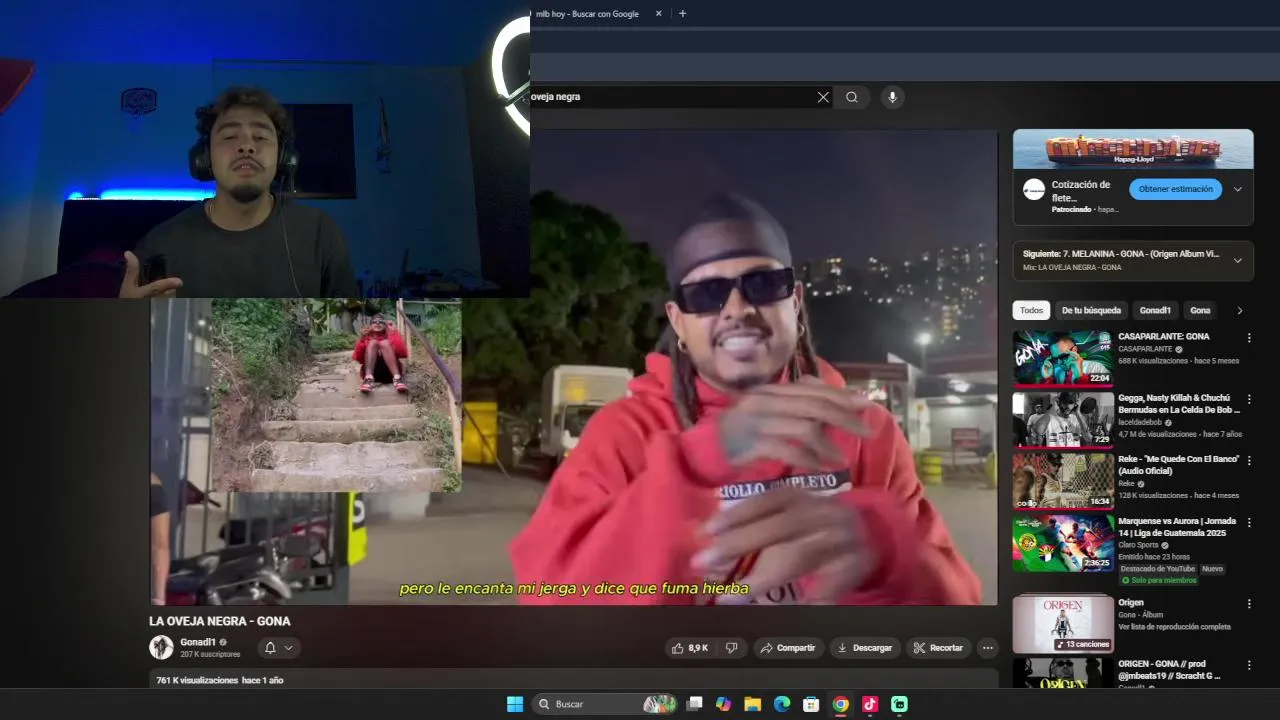Viewport: 1280px width, 720px height.
Task: Open the 'CASAPARLANTE: GONA' video title
Action: [x=1163, y=337]
